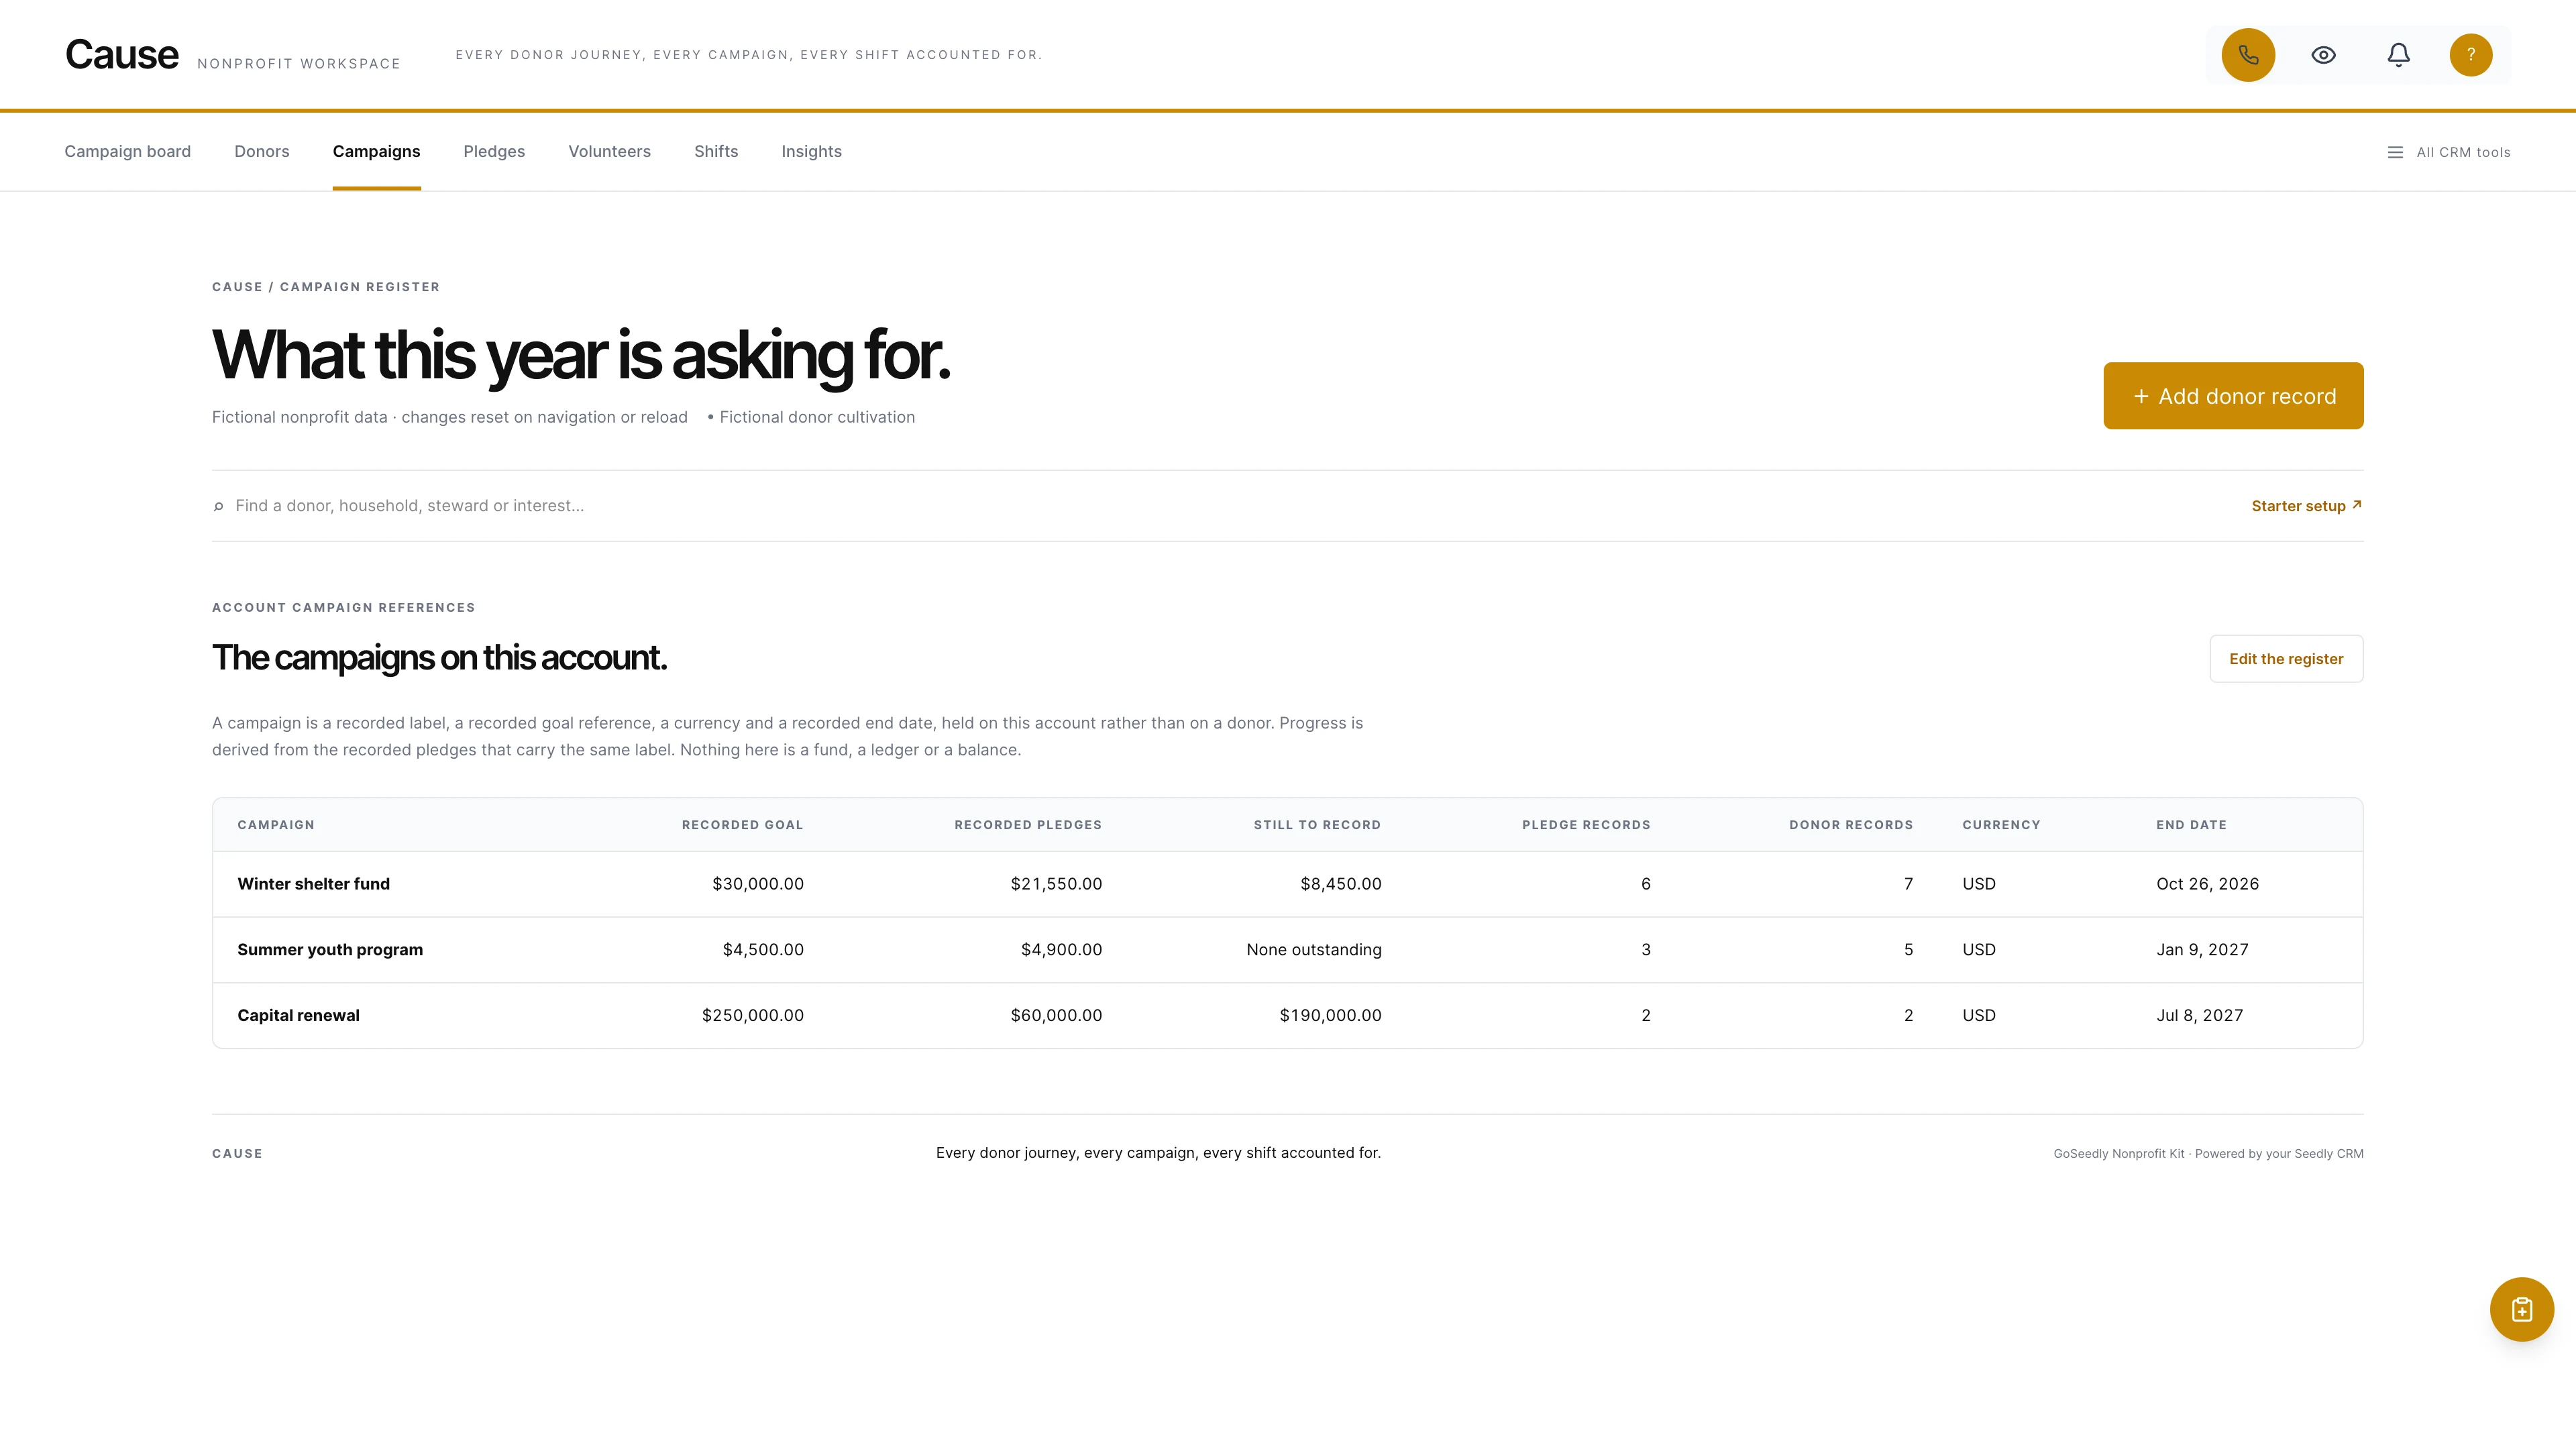Click the $250,000.00 recorded goal value
The image size is (2576, 1449).
[752, 1015]
